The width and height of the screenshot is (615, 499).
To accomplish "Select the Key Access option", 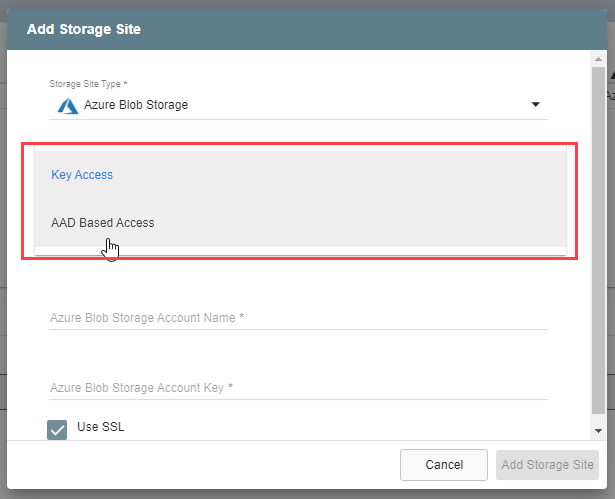I will [x=82, y=175].
